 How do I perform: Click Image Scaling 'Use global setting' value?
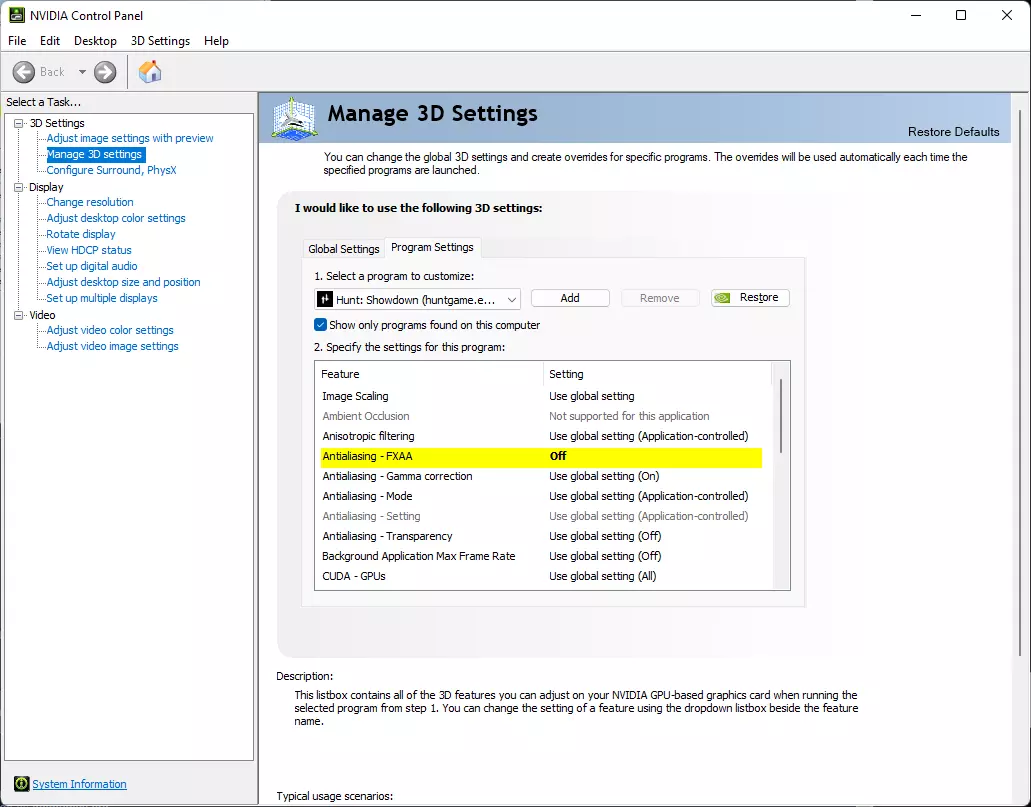pyautogui.click(x=592, y=396)
